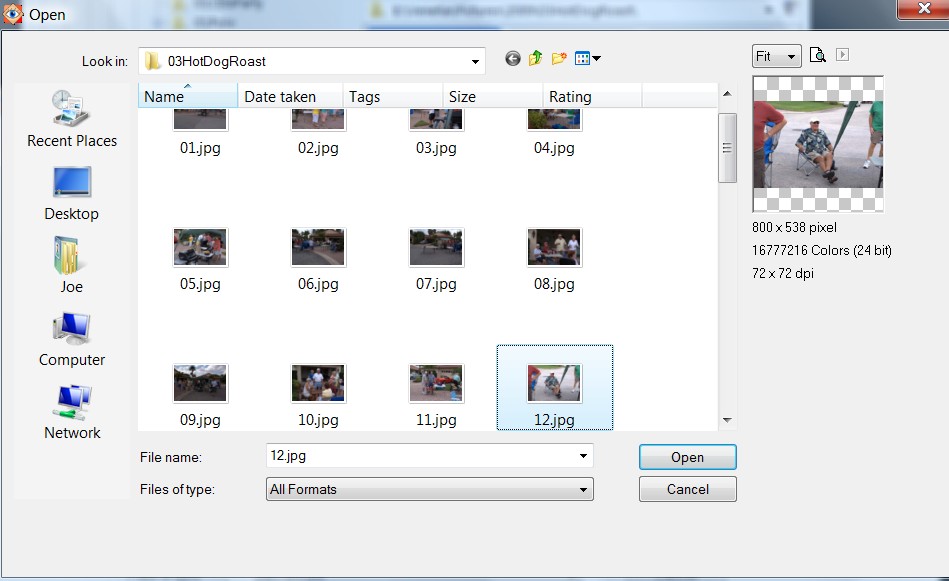Close the Open dialog window
949x581 pixels.
(924, 9)
